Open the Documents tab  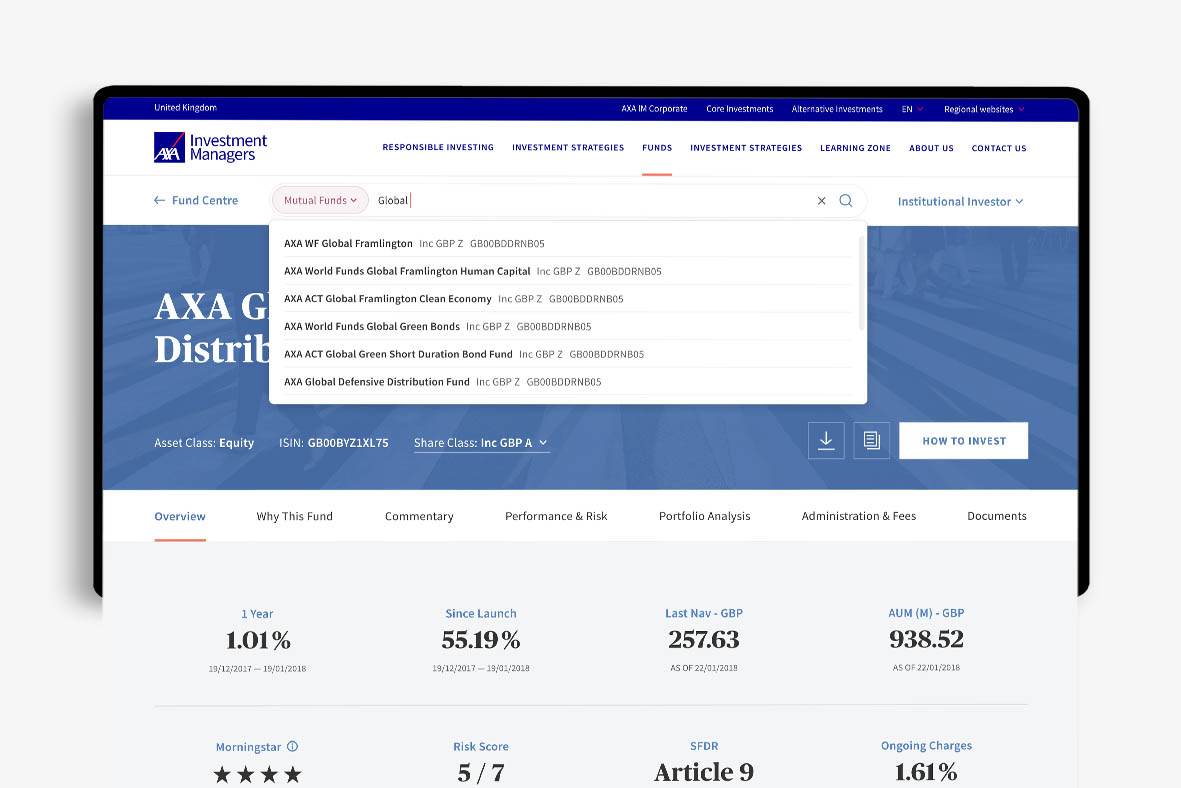click(996, 516)
